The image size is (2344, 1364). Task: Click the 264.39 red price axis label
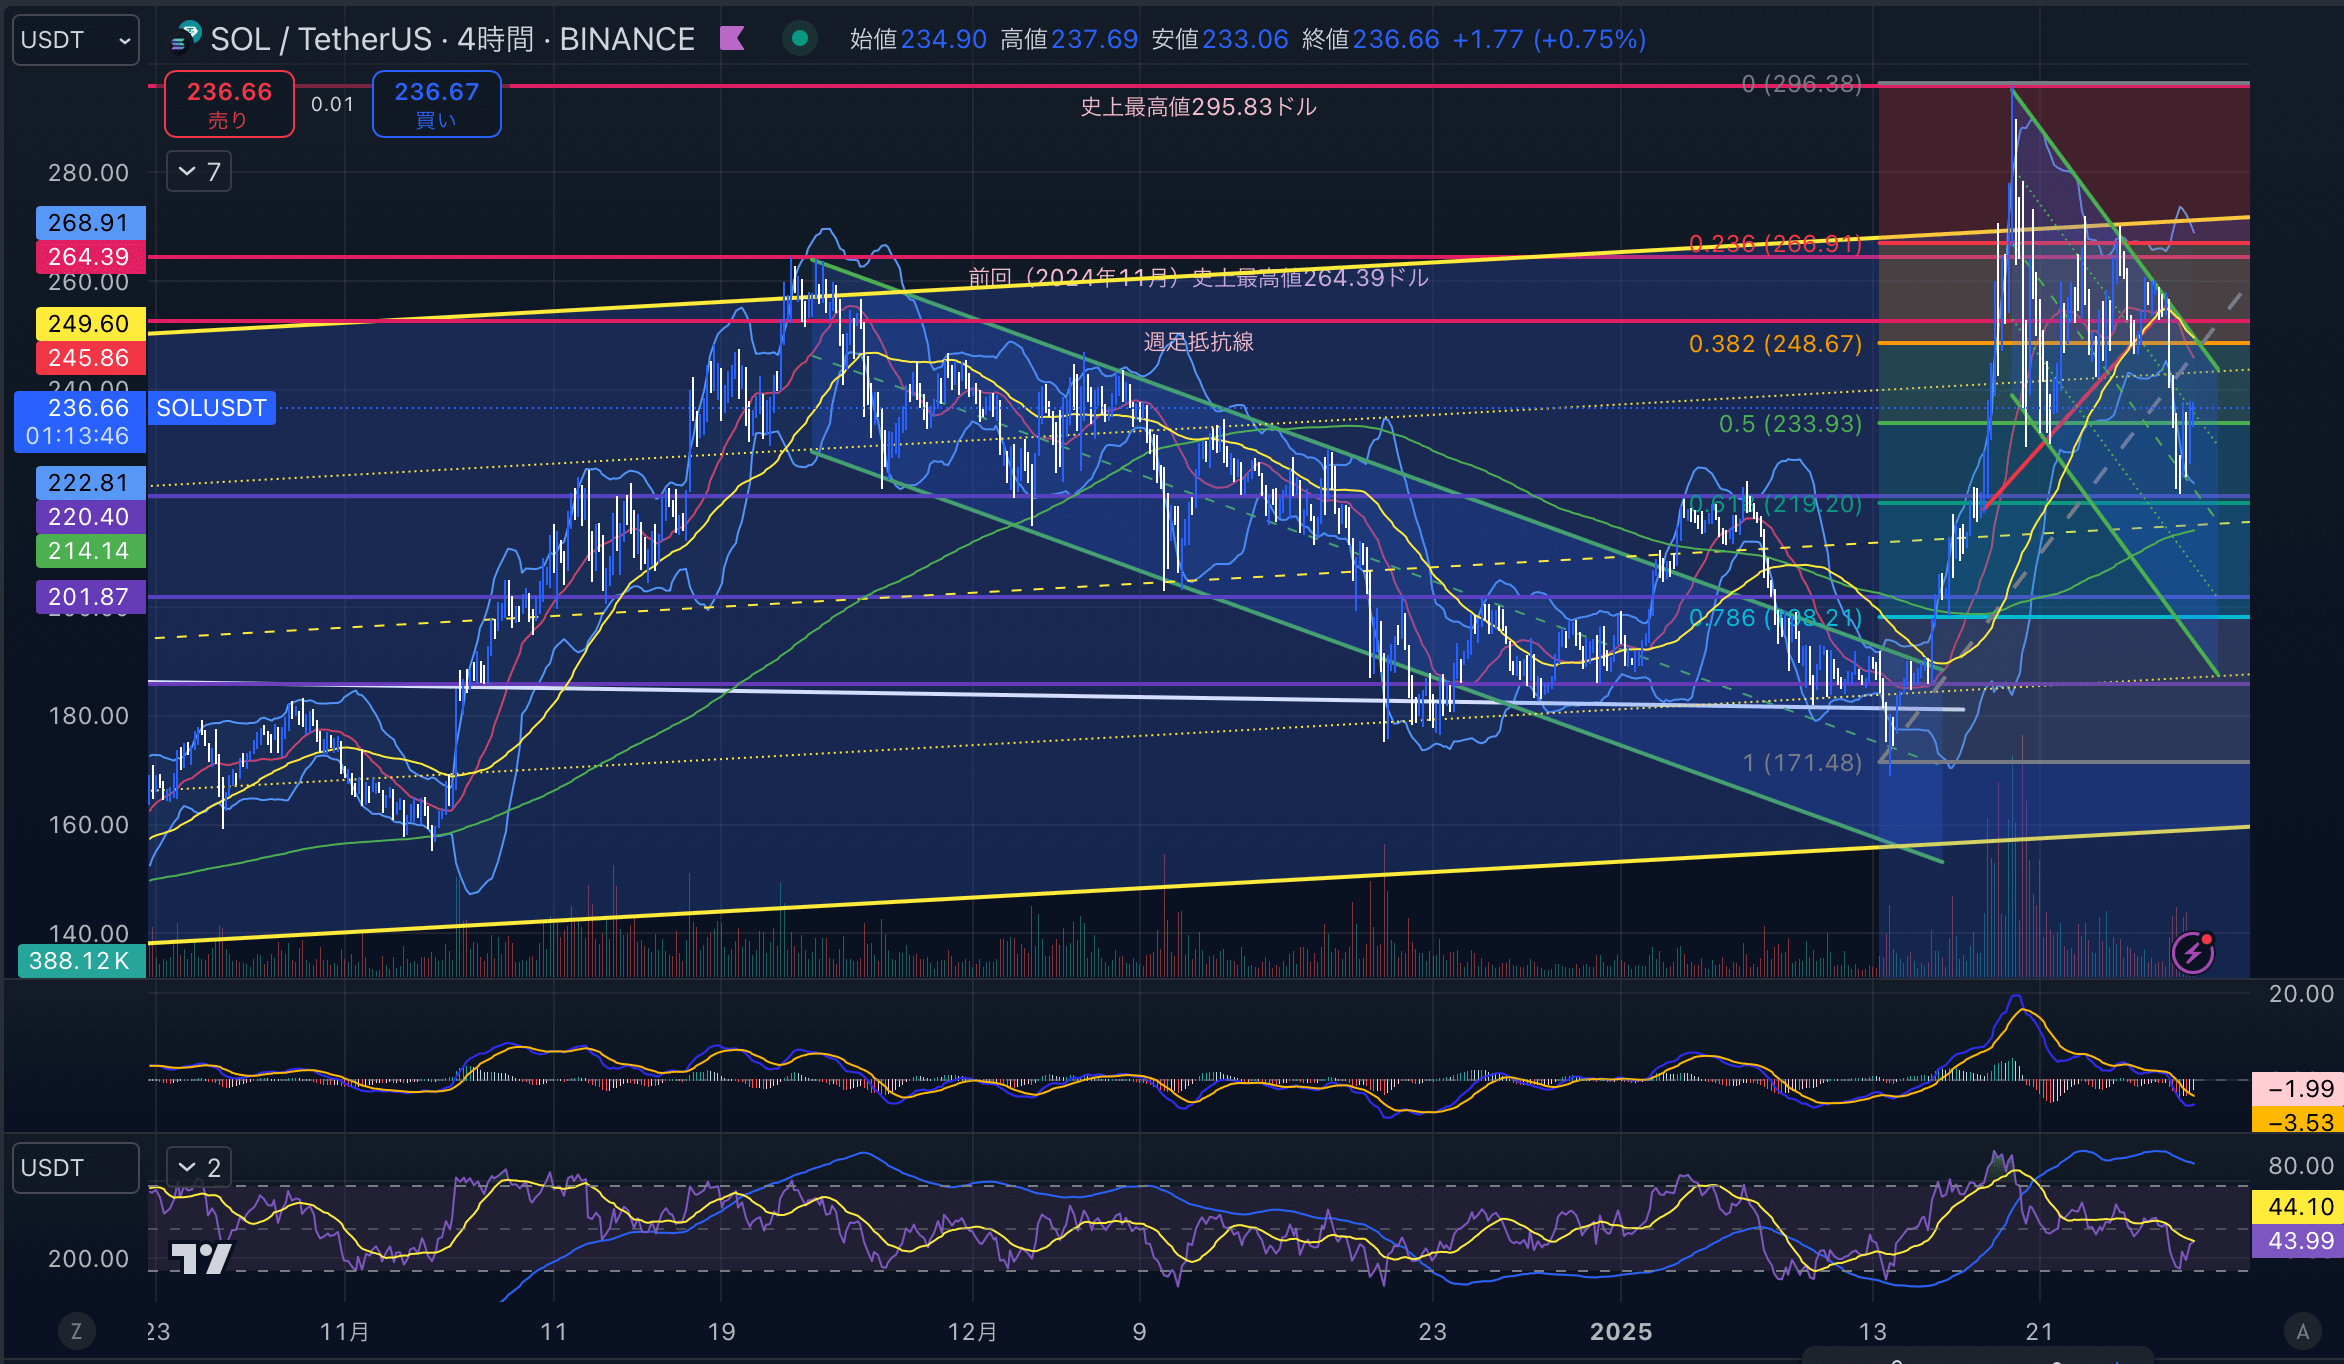point(90,257)
